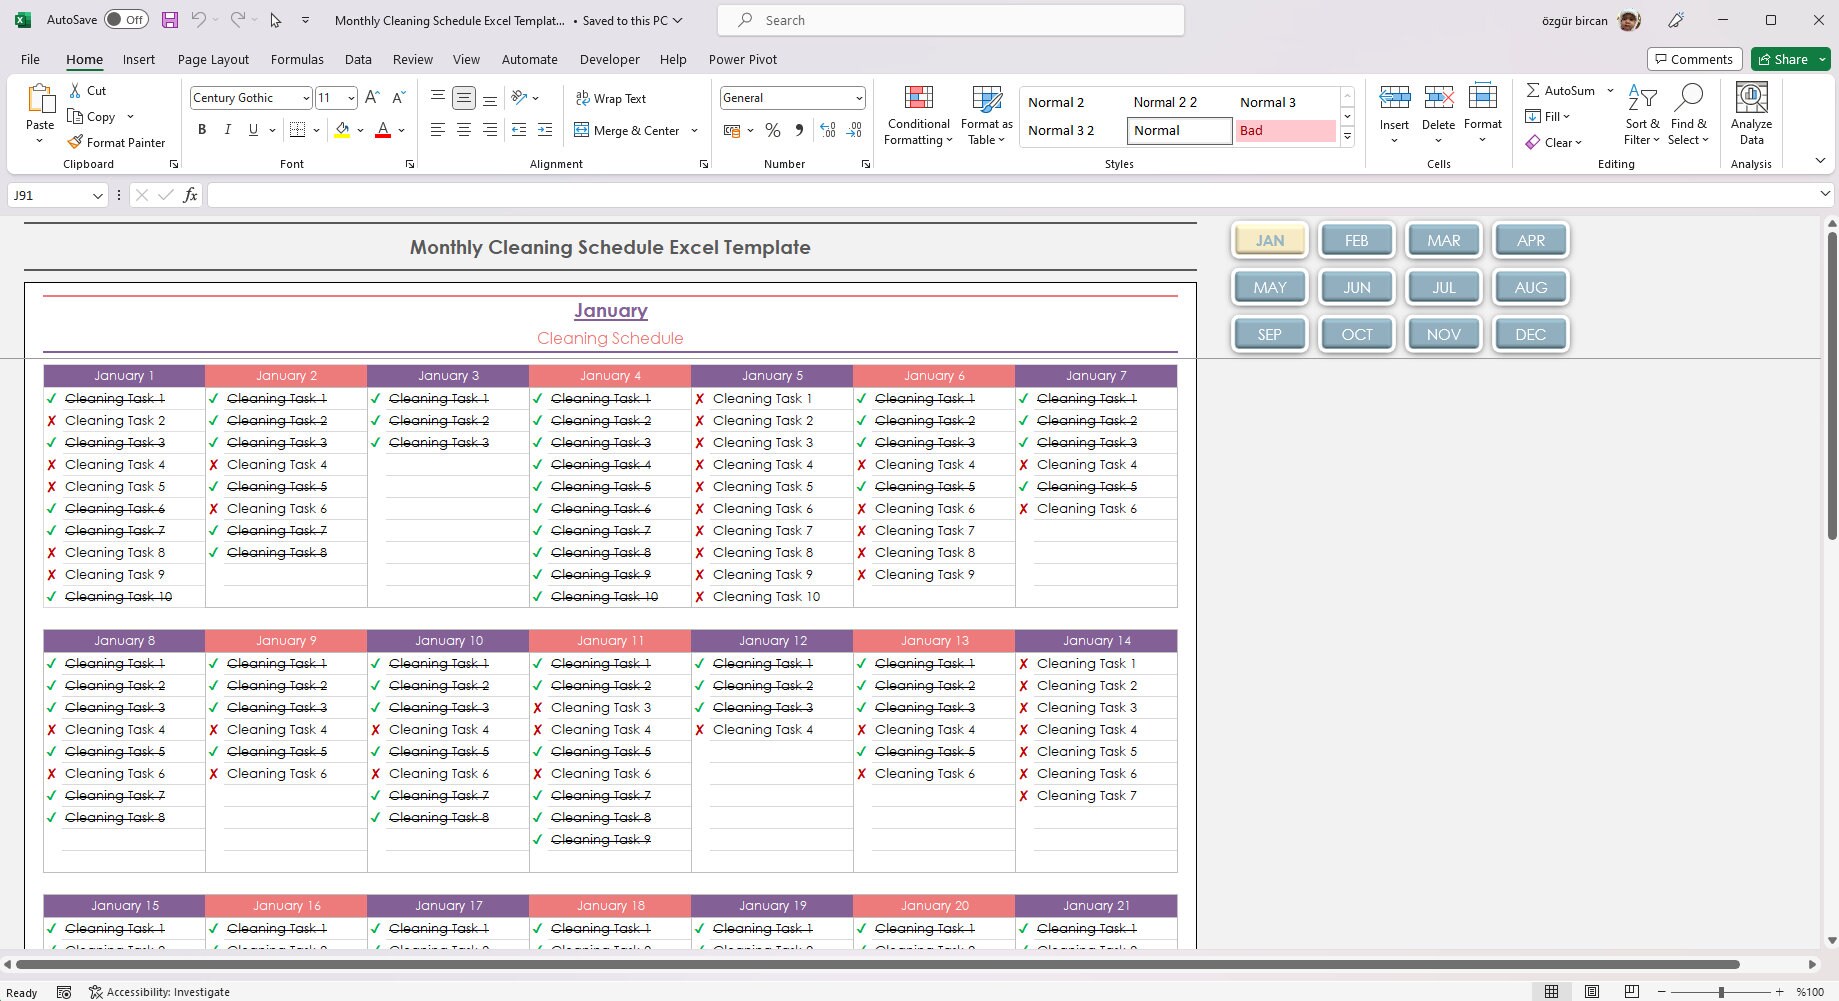Screen dimensions: 1839x1001
Task: Expand Merge & Center options arrow
Action: point(694,130)
